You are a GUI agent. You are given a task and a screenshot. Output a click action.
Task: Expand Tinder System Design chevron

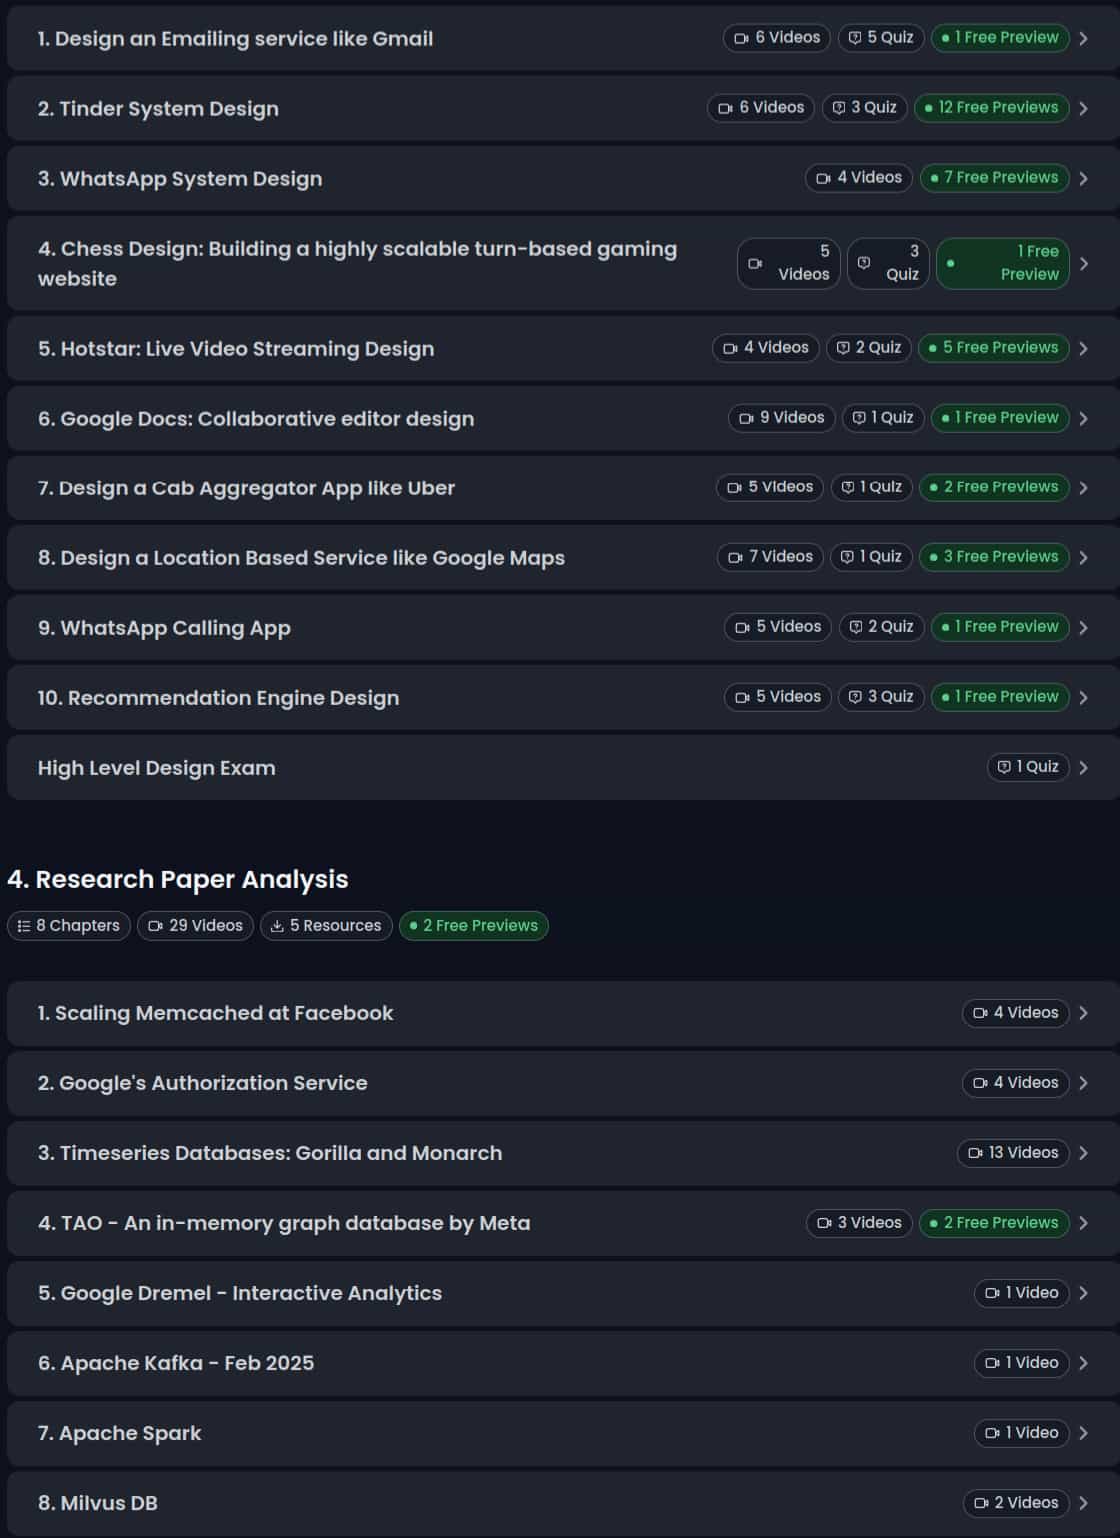[1083, 108]
